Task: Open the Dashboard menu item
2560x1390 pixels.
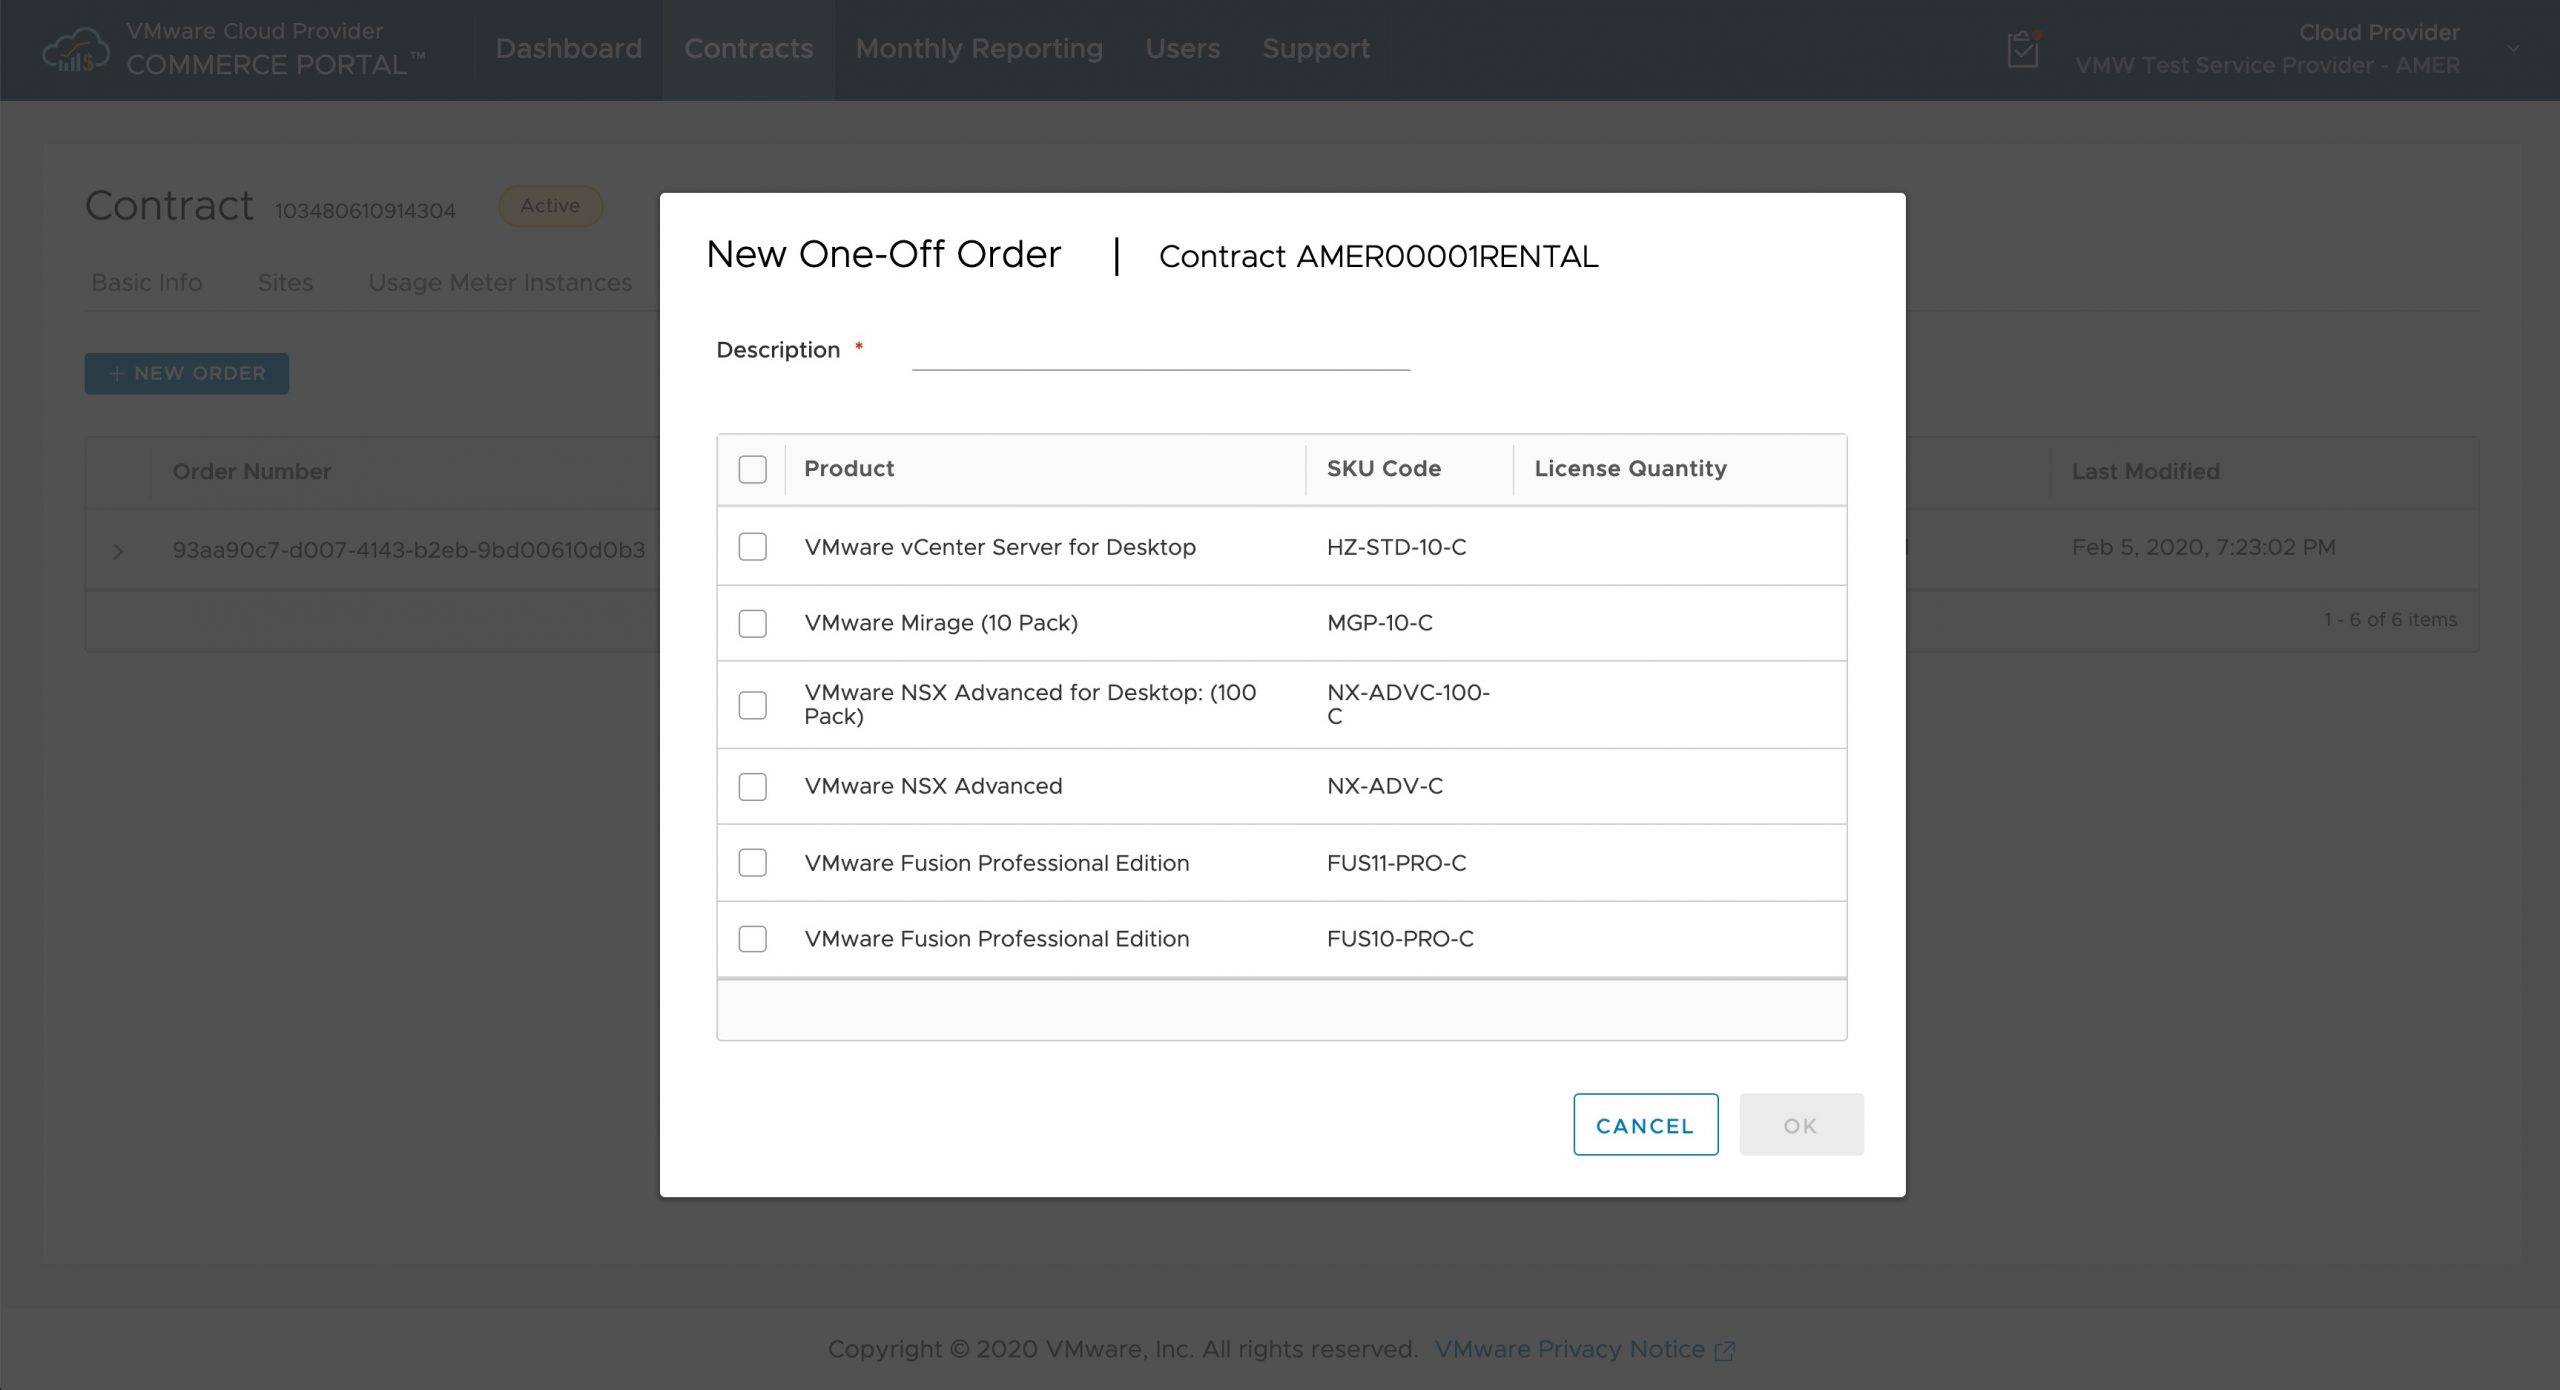Action: pos(568,49)
